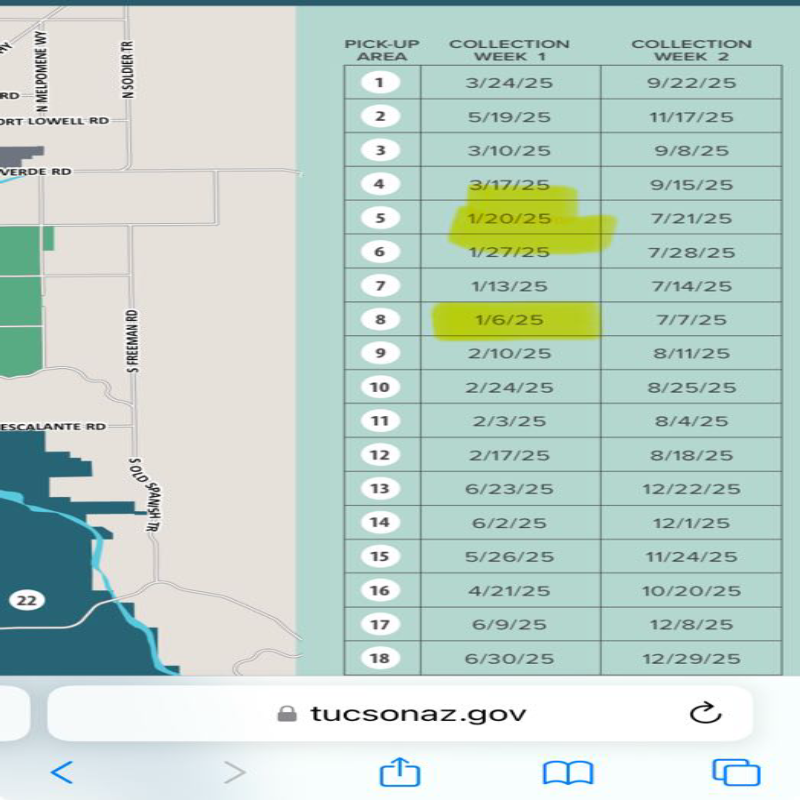
Task: Click the 10/20/25 date cell
Action: (691, 591)
